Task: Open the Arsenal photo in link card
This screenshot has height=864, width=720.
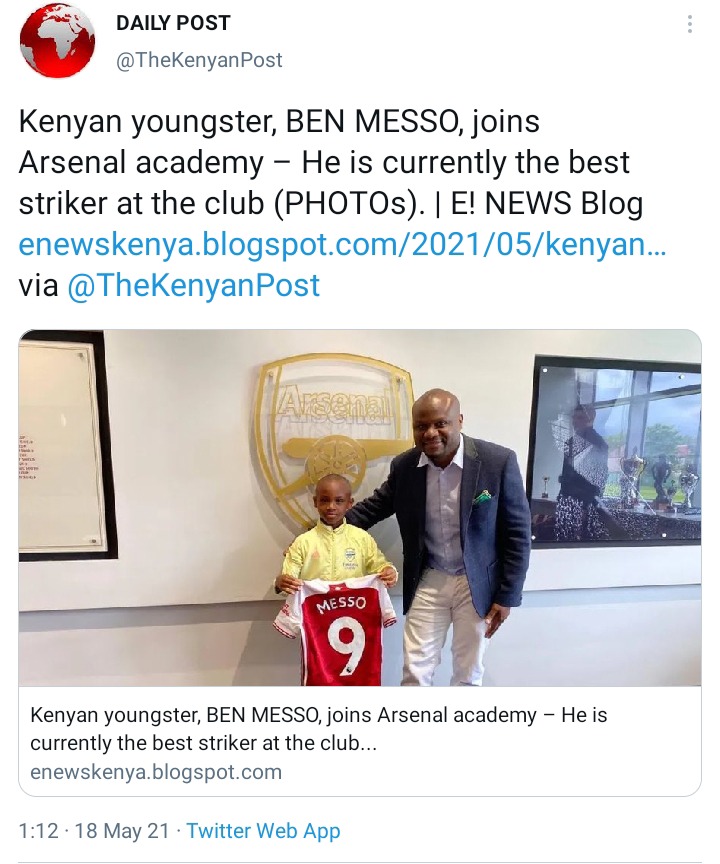Action: click(360, 507)
